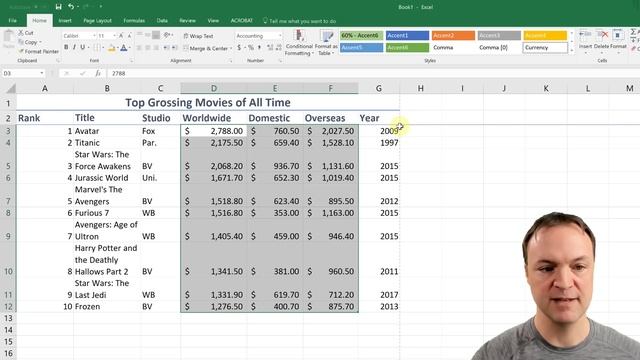Click the Tell me what you want to do box
Viewport: 640px width, 360px height.
[299, 21]
